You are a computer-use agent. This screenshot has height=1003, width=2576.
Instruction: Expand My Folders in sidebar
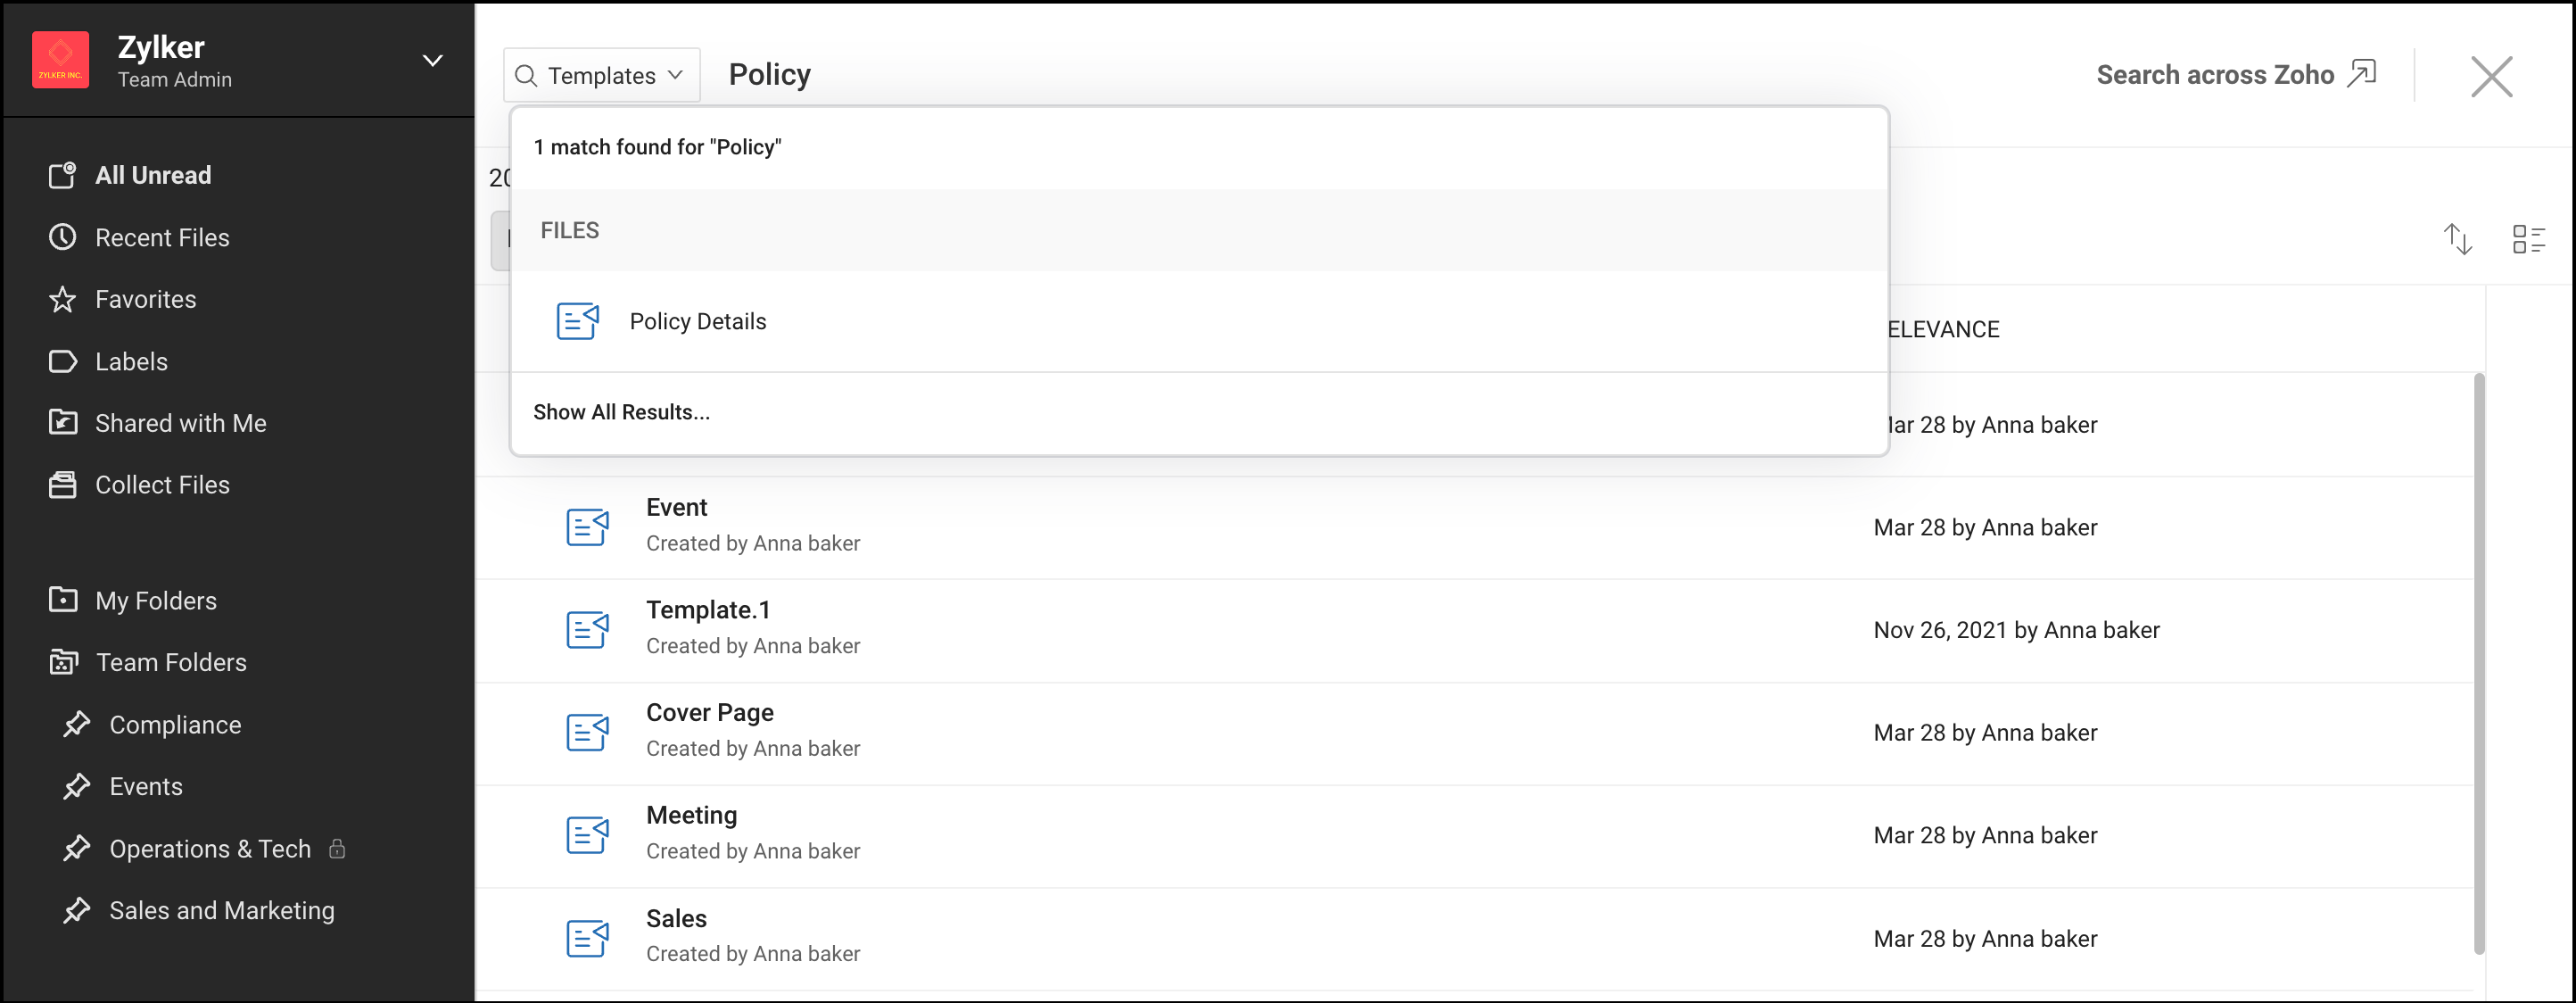click(x=155, y=600)
